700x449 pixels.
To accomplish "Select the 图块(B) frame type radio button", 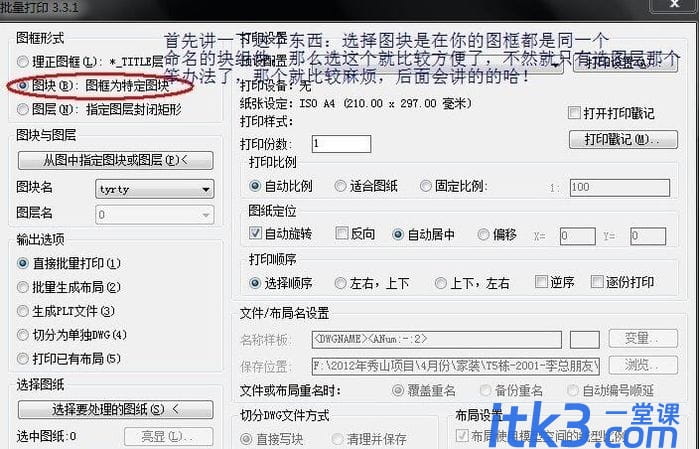I will pyautogui.click(x=23, y=85).
